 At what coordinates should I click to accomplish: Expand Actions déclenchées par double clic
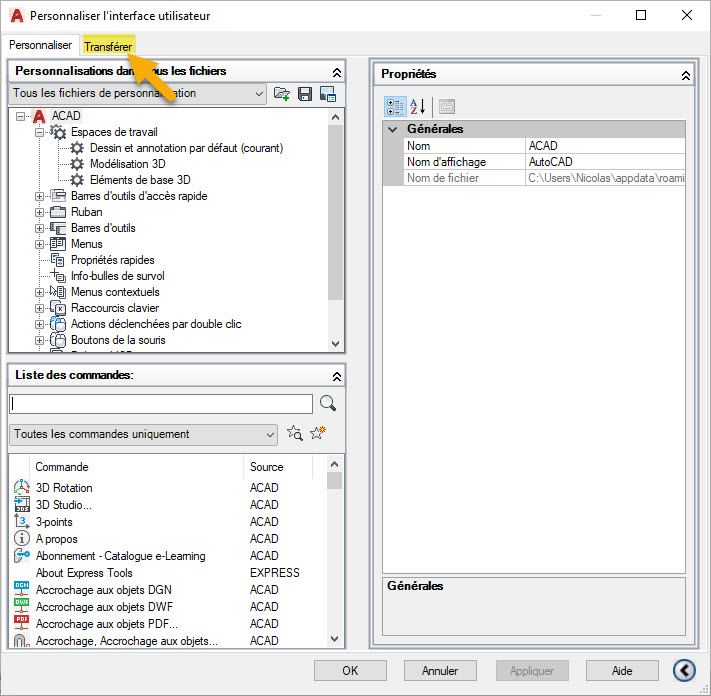(x=39, y=324)
